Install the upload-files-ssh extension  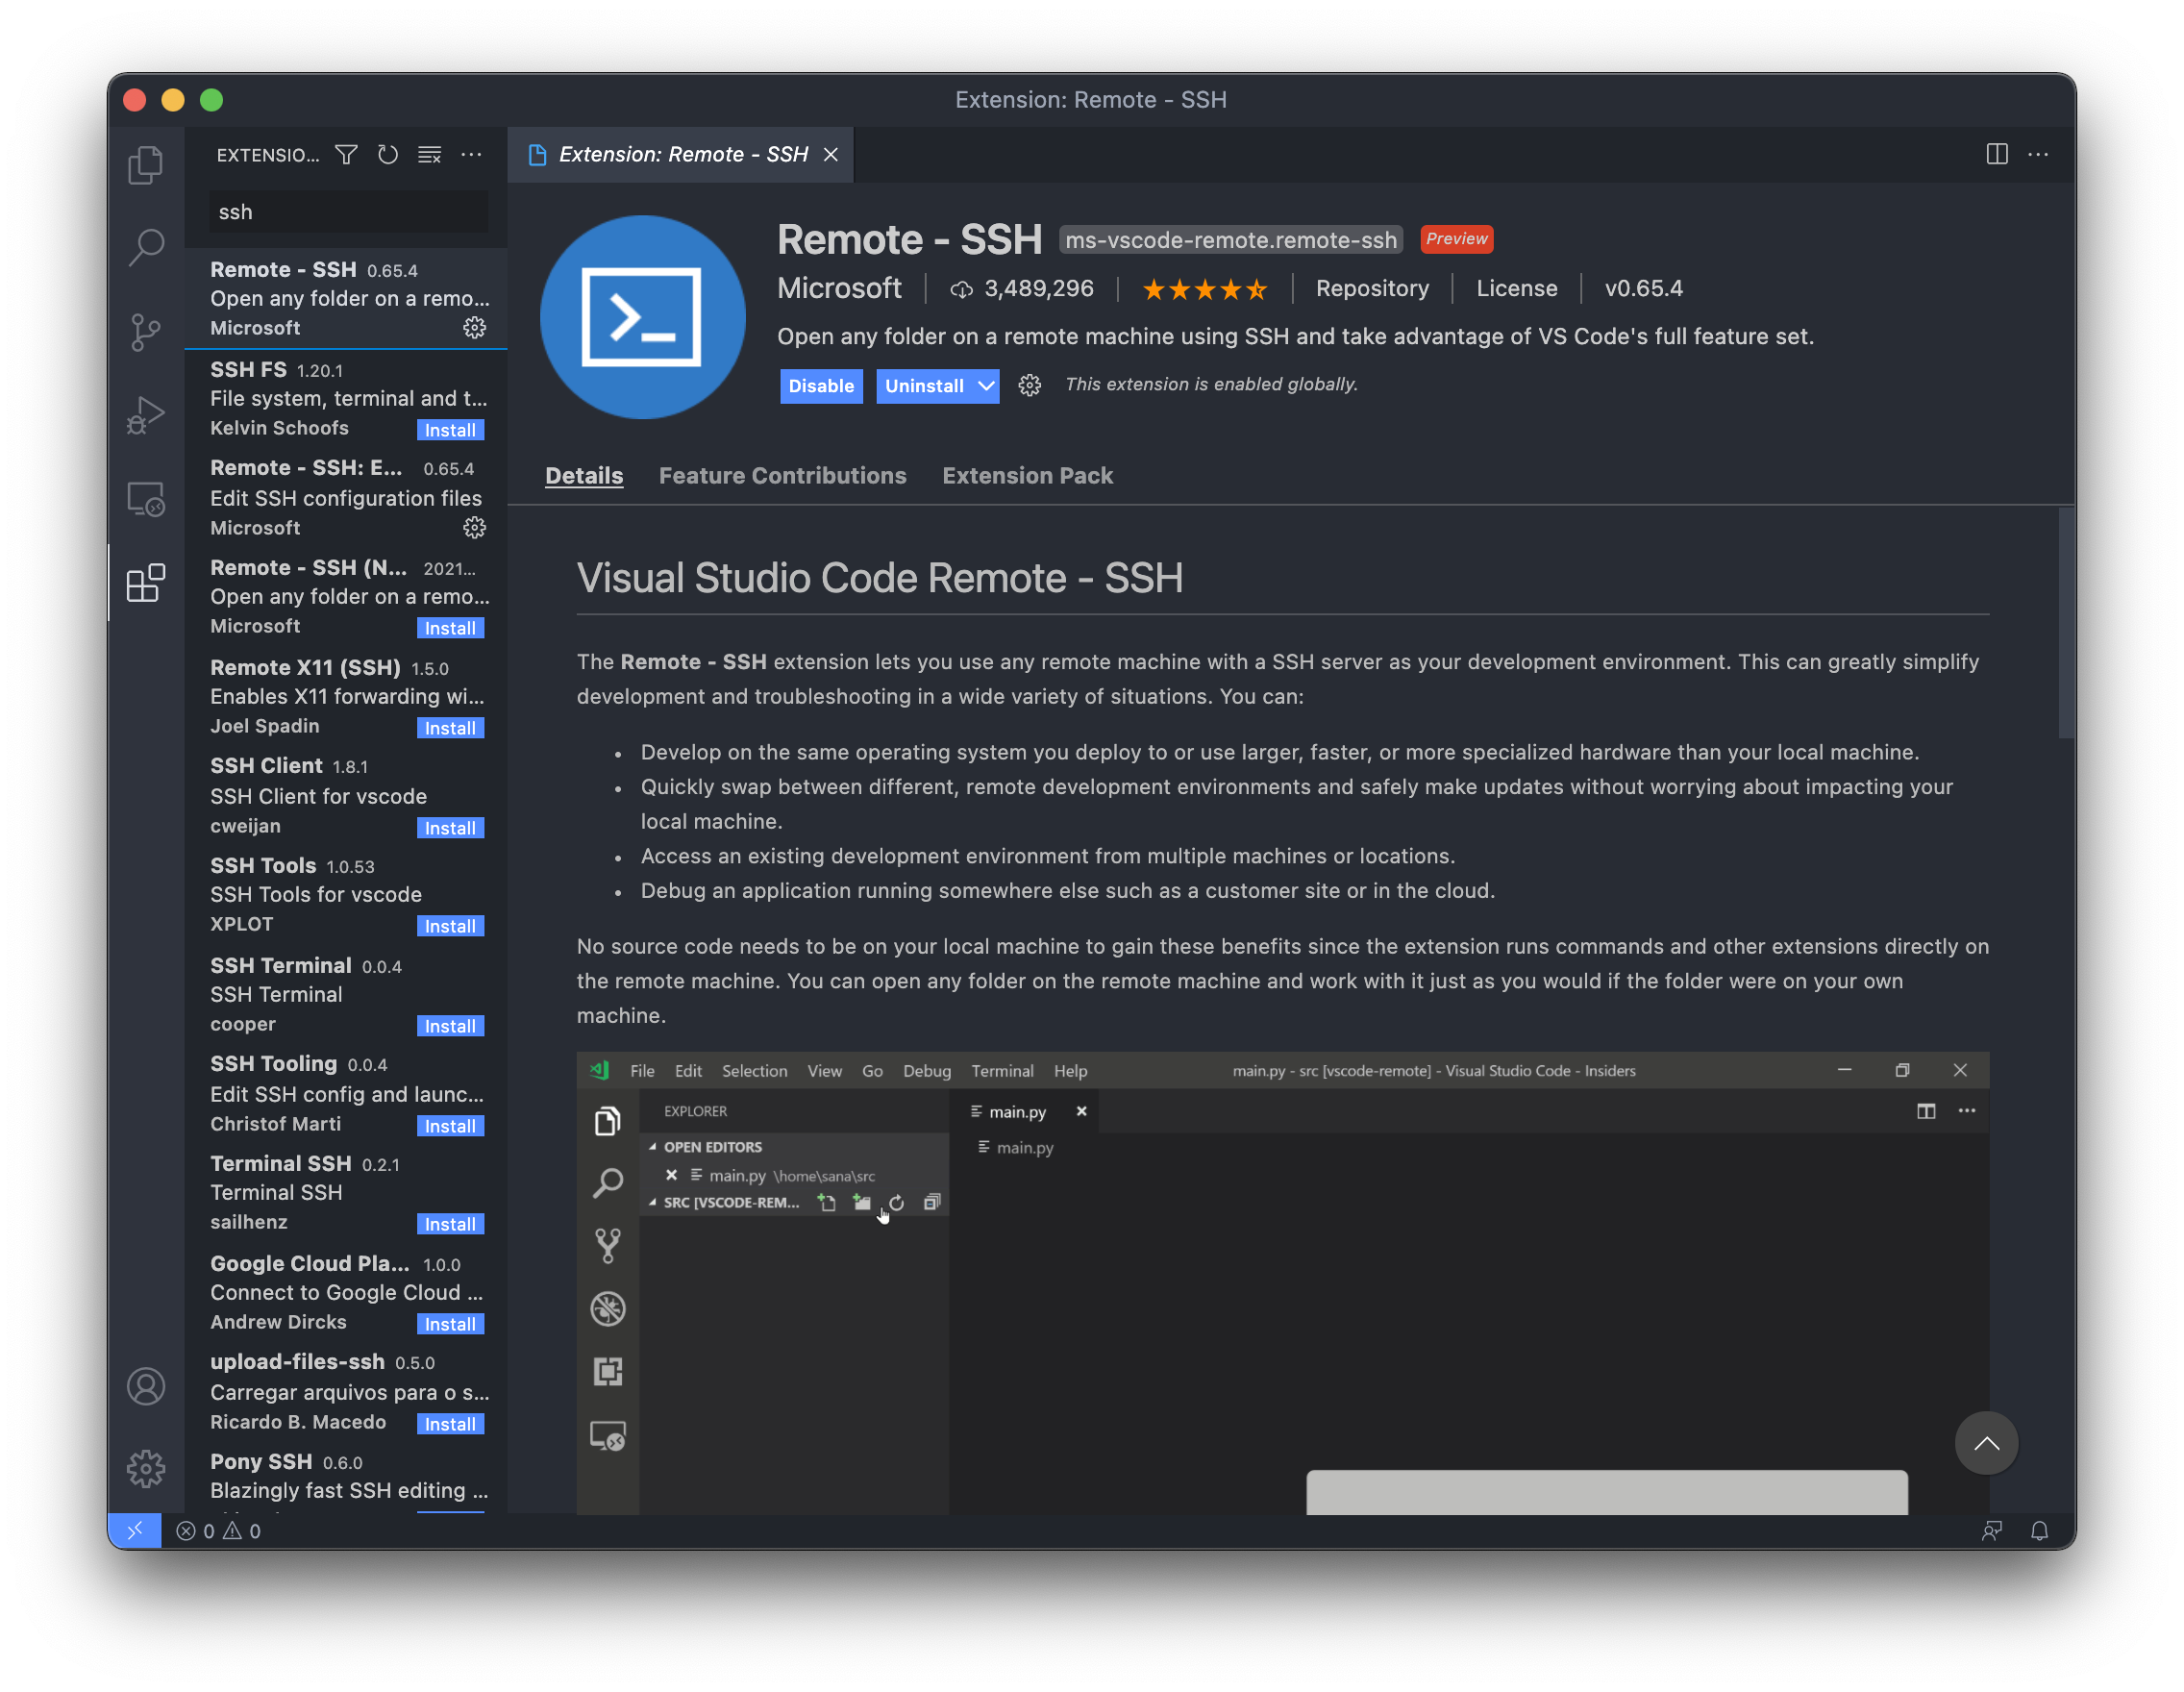(450, 1424)
